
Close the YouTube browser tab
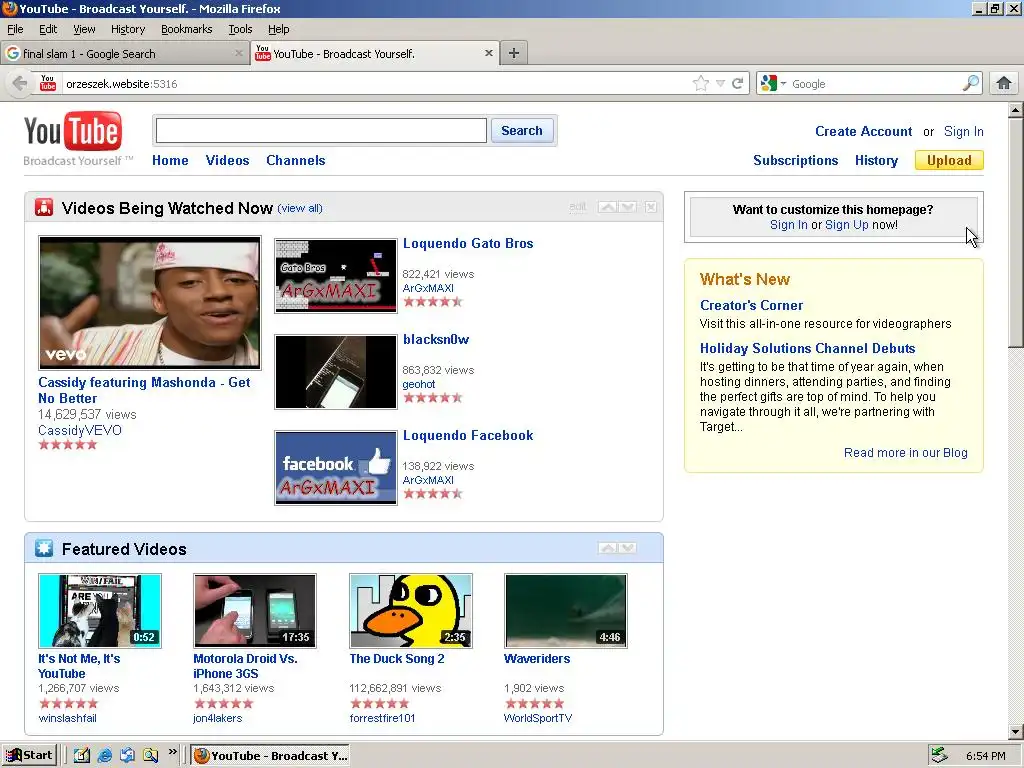488,54
